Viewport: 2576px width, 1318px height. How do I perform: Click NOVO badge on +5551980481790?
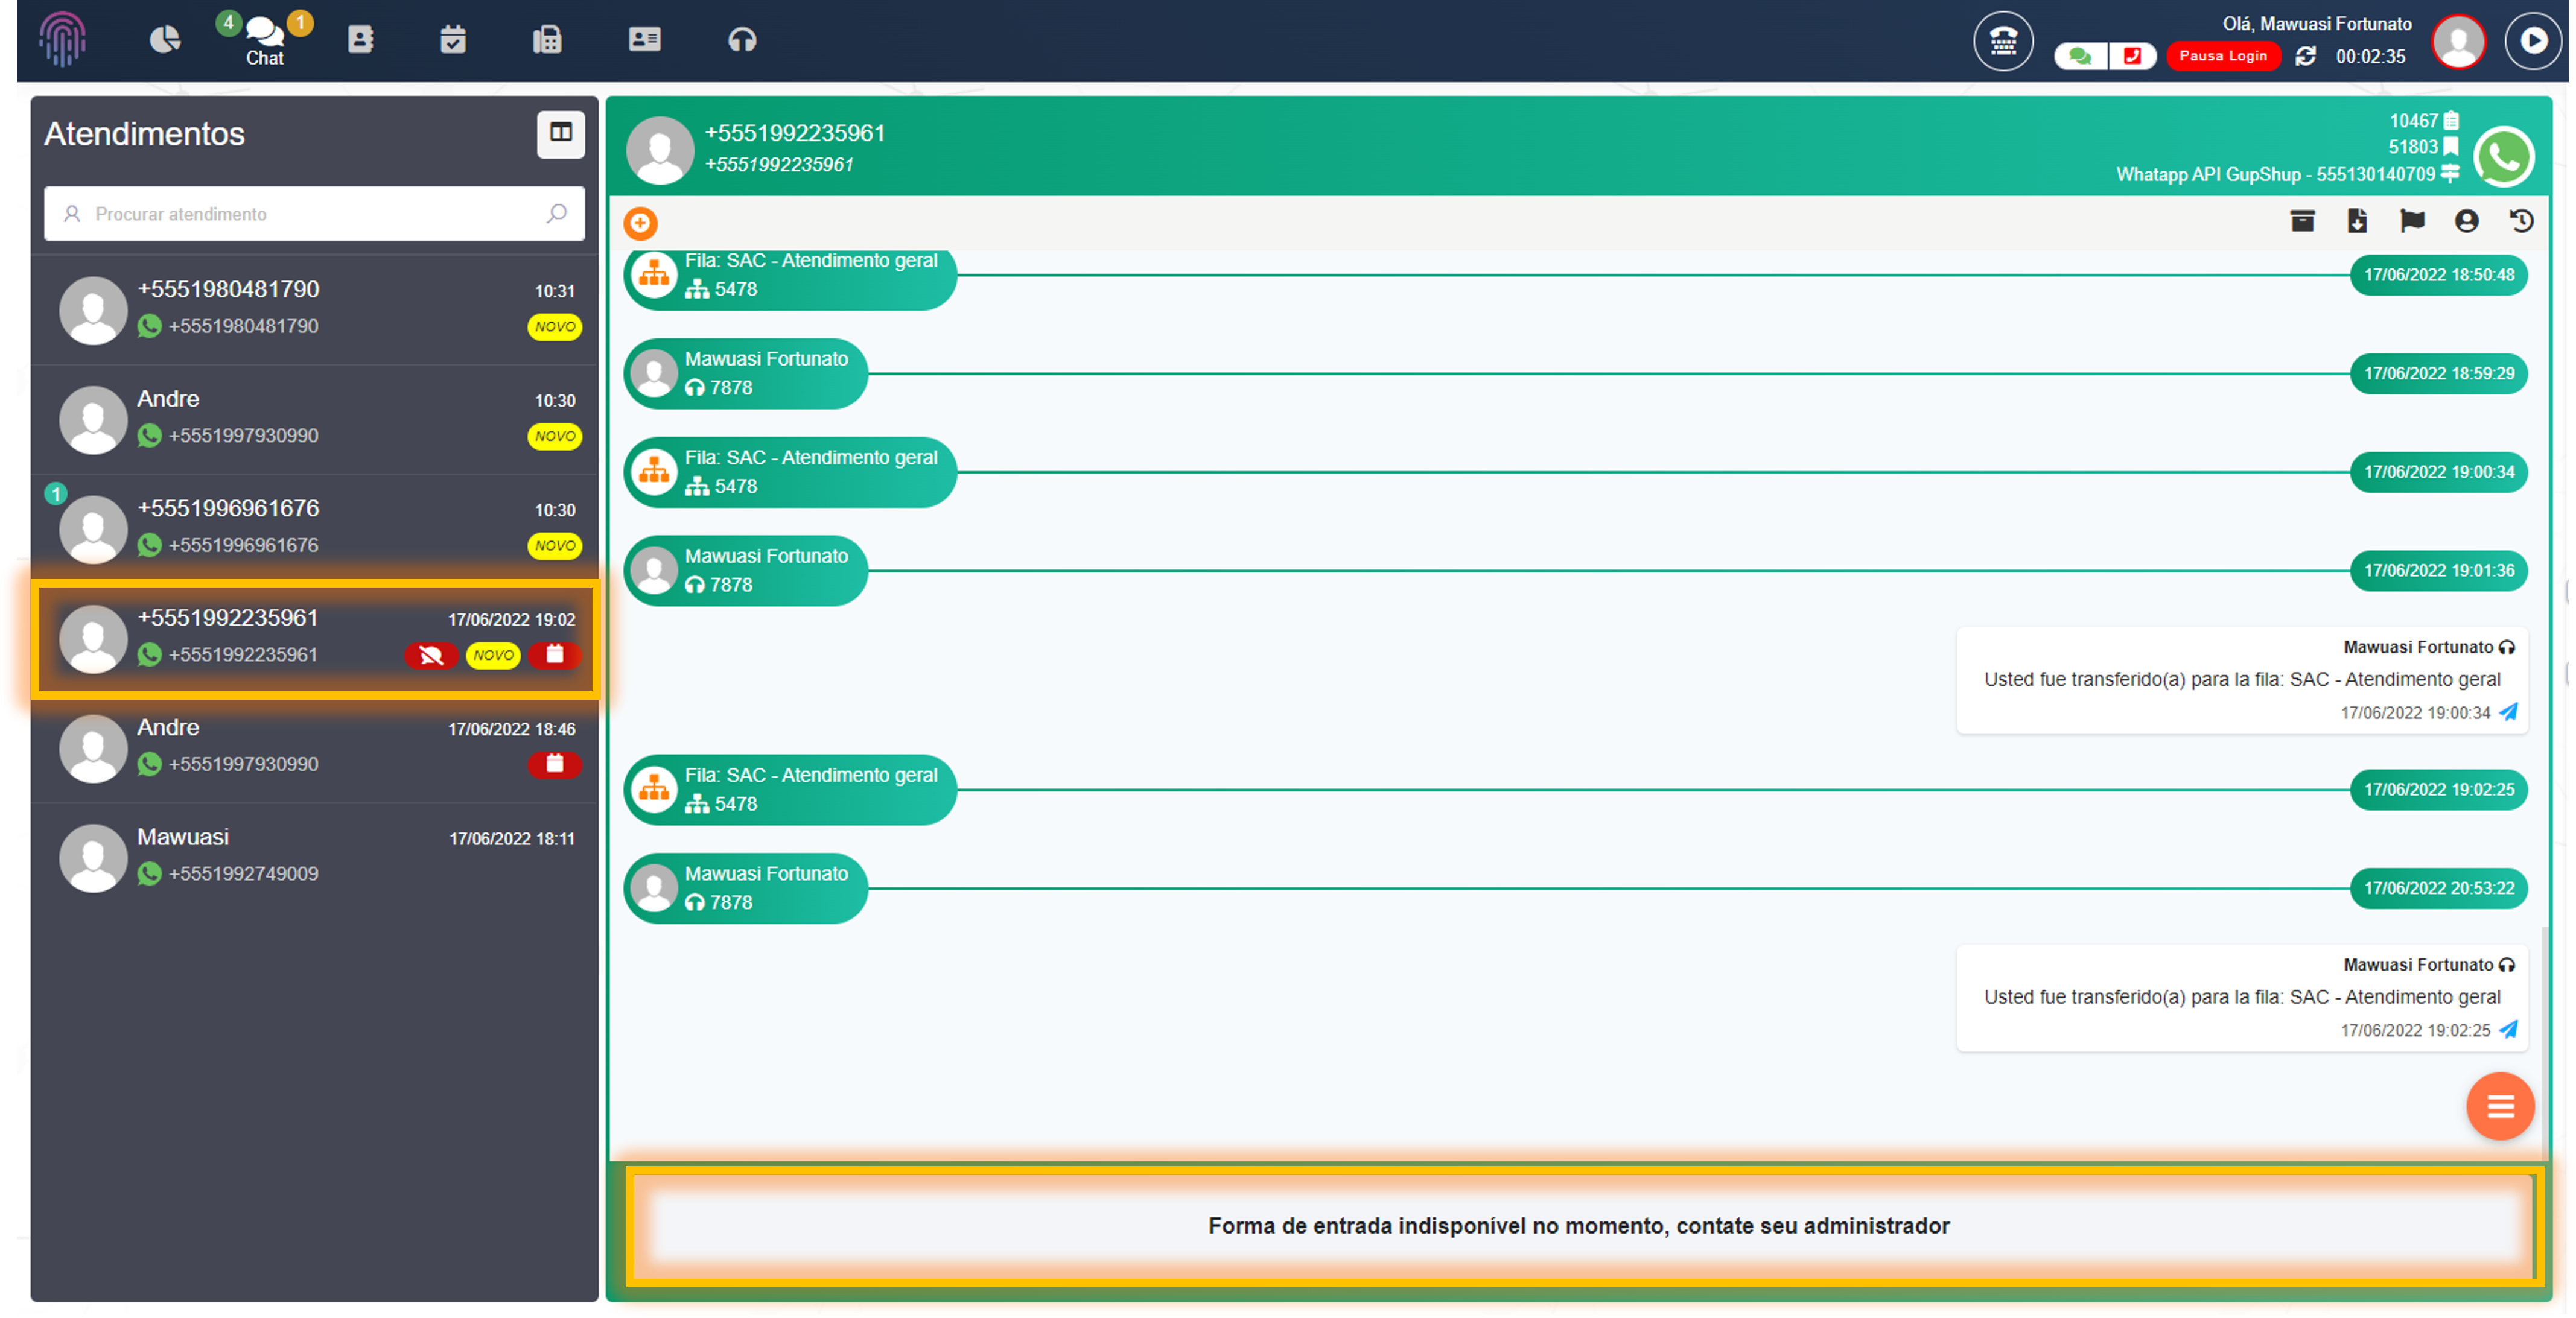[x=555, y=327]
